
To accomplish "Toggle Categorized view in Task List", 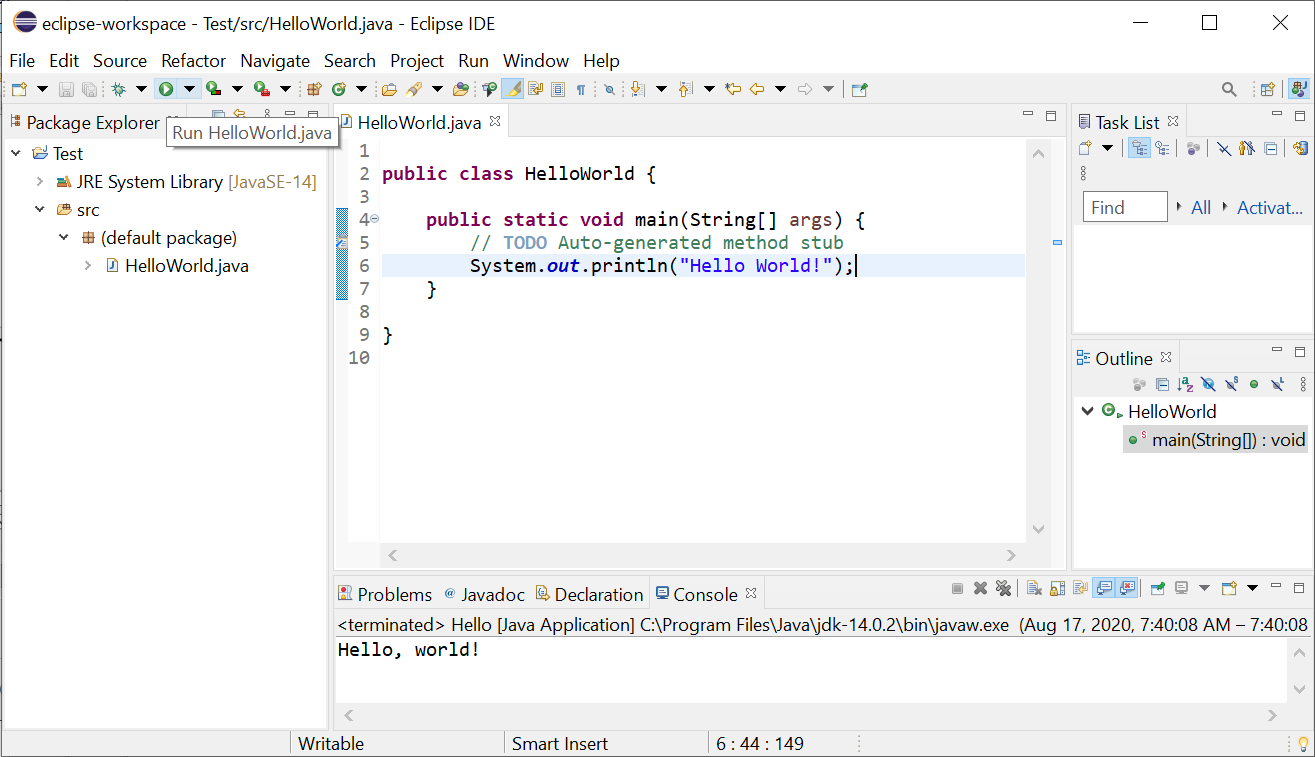I will click(1139, 148).
